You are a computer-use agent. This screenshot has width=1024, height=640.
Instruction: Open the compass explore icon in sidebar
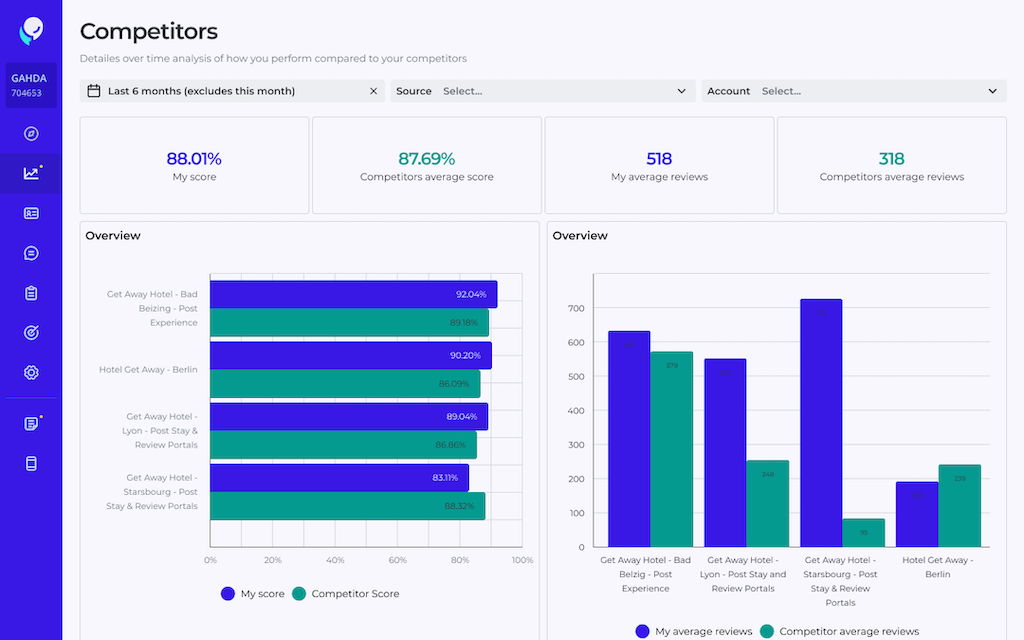click(x=31, y=134)
